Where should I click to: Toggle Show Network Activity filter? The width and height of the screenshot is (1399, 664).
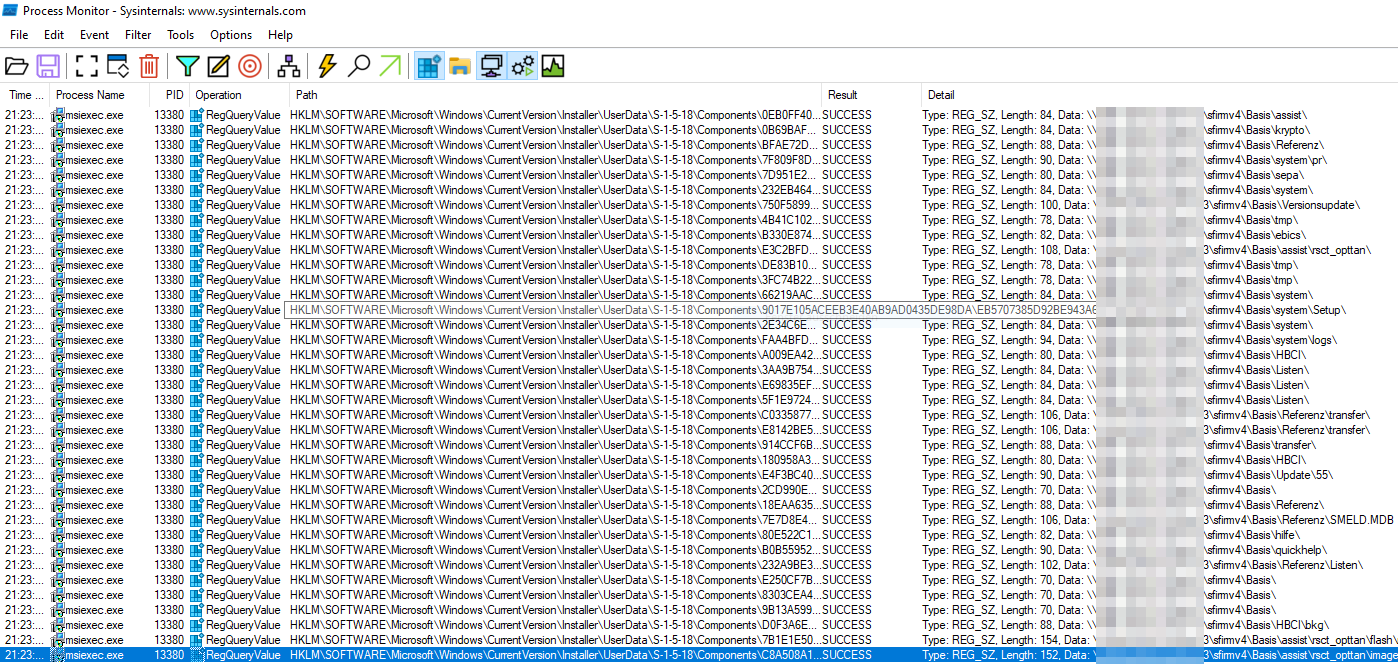click(491, 66)
